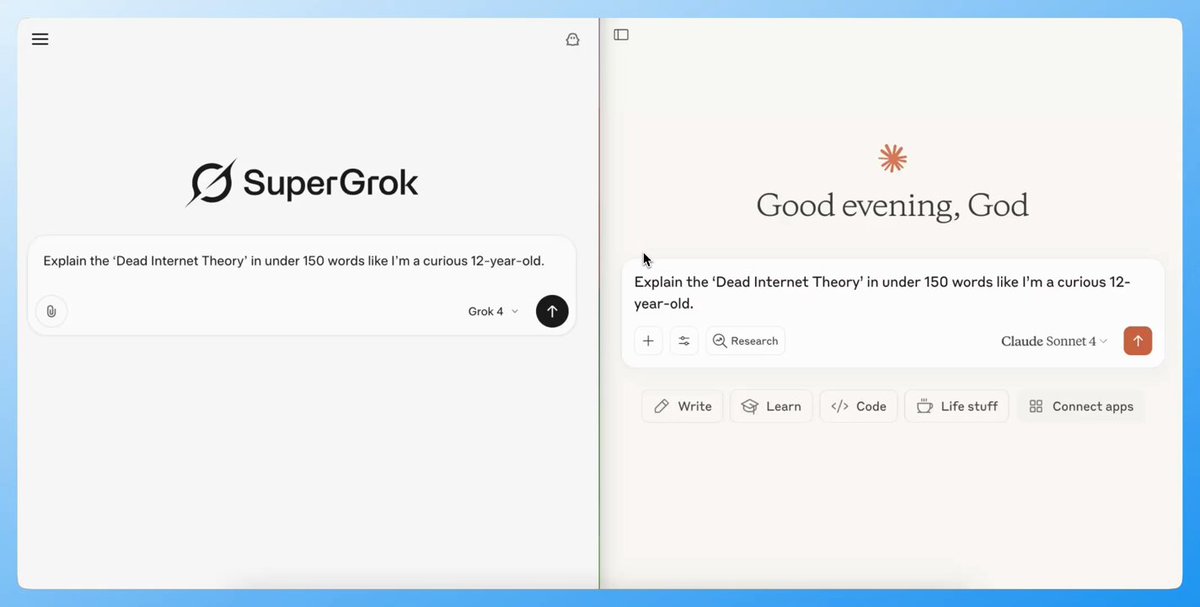Attach a file using the Grok paperclip icon
Viewport: 1200px width, 607px height.
(x=51, y=311)
